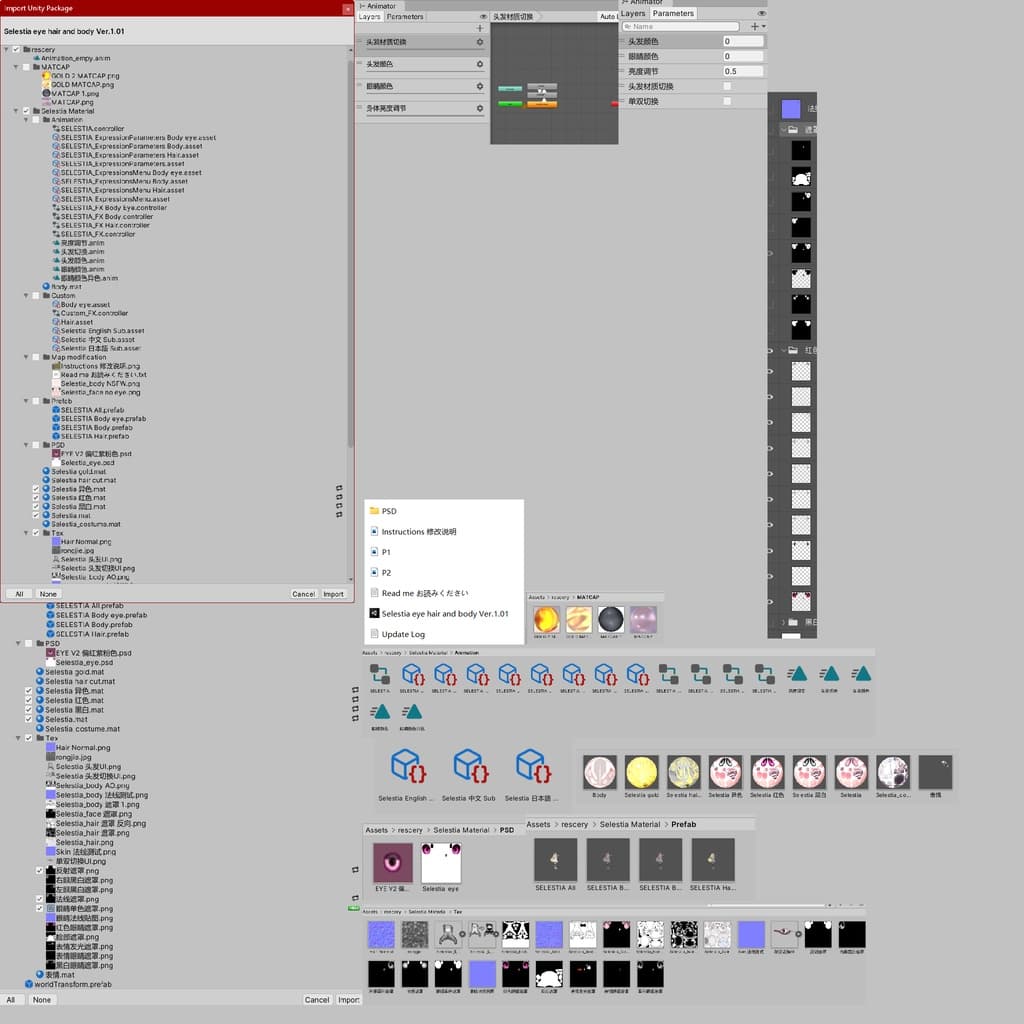Select the Selestia 中文 Sub asset icon

(x=471, y=766)
